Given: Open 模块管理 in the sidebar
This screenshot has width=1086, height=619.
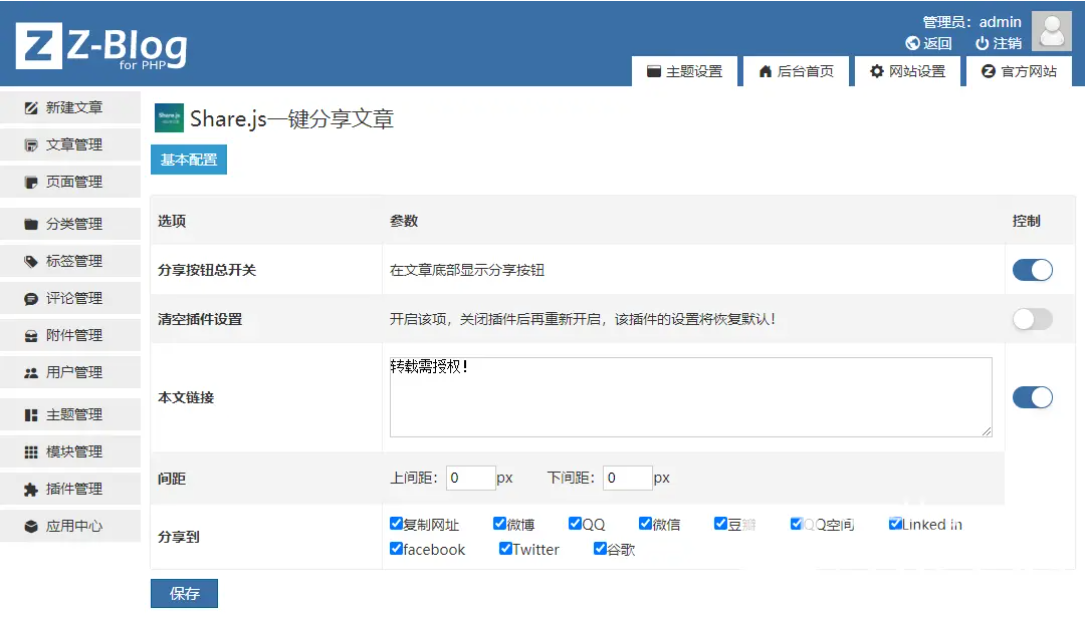Looking at the screenshot, I should coord(70,452).
